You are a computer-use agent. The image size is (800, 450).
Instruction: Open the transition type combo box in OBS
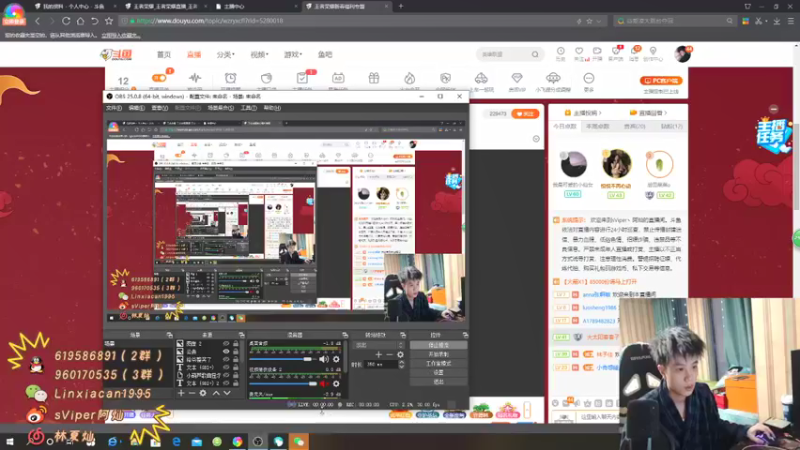click(x=379, y=345)
